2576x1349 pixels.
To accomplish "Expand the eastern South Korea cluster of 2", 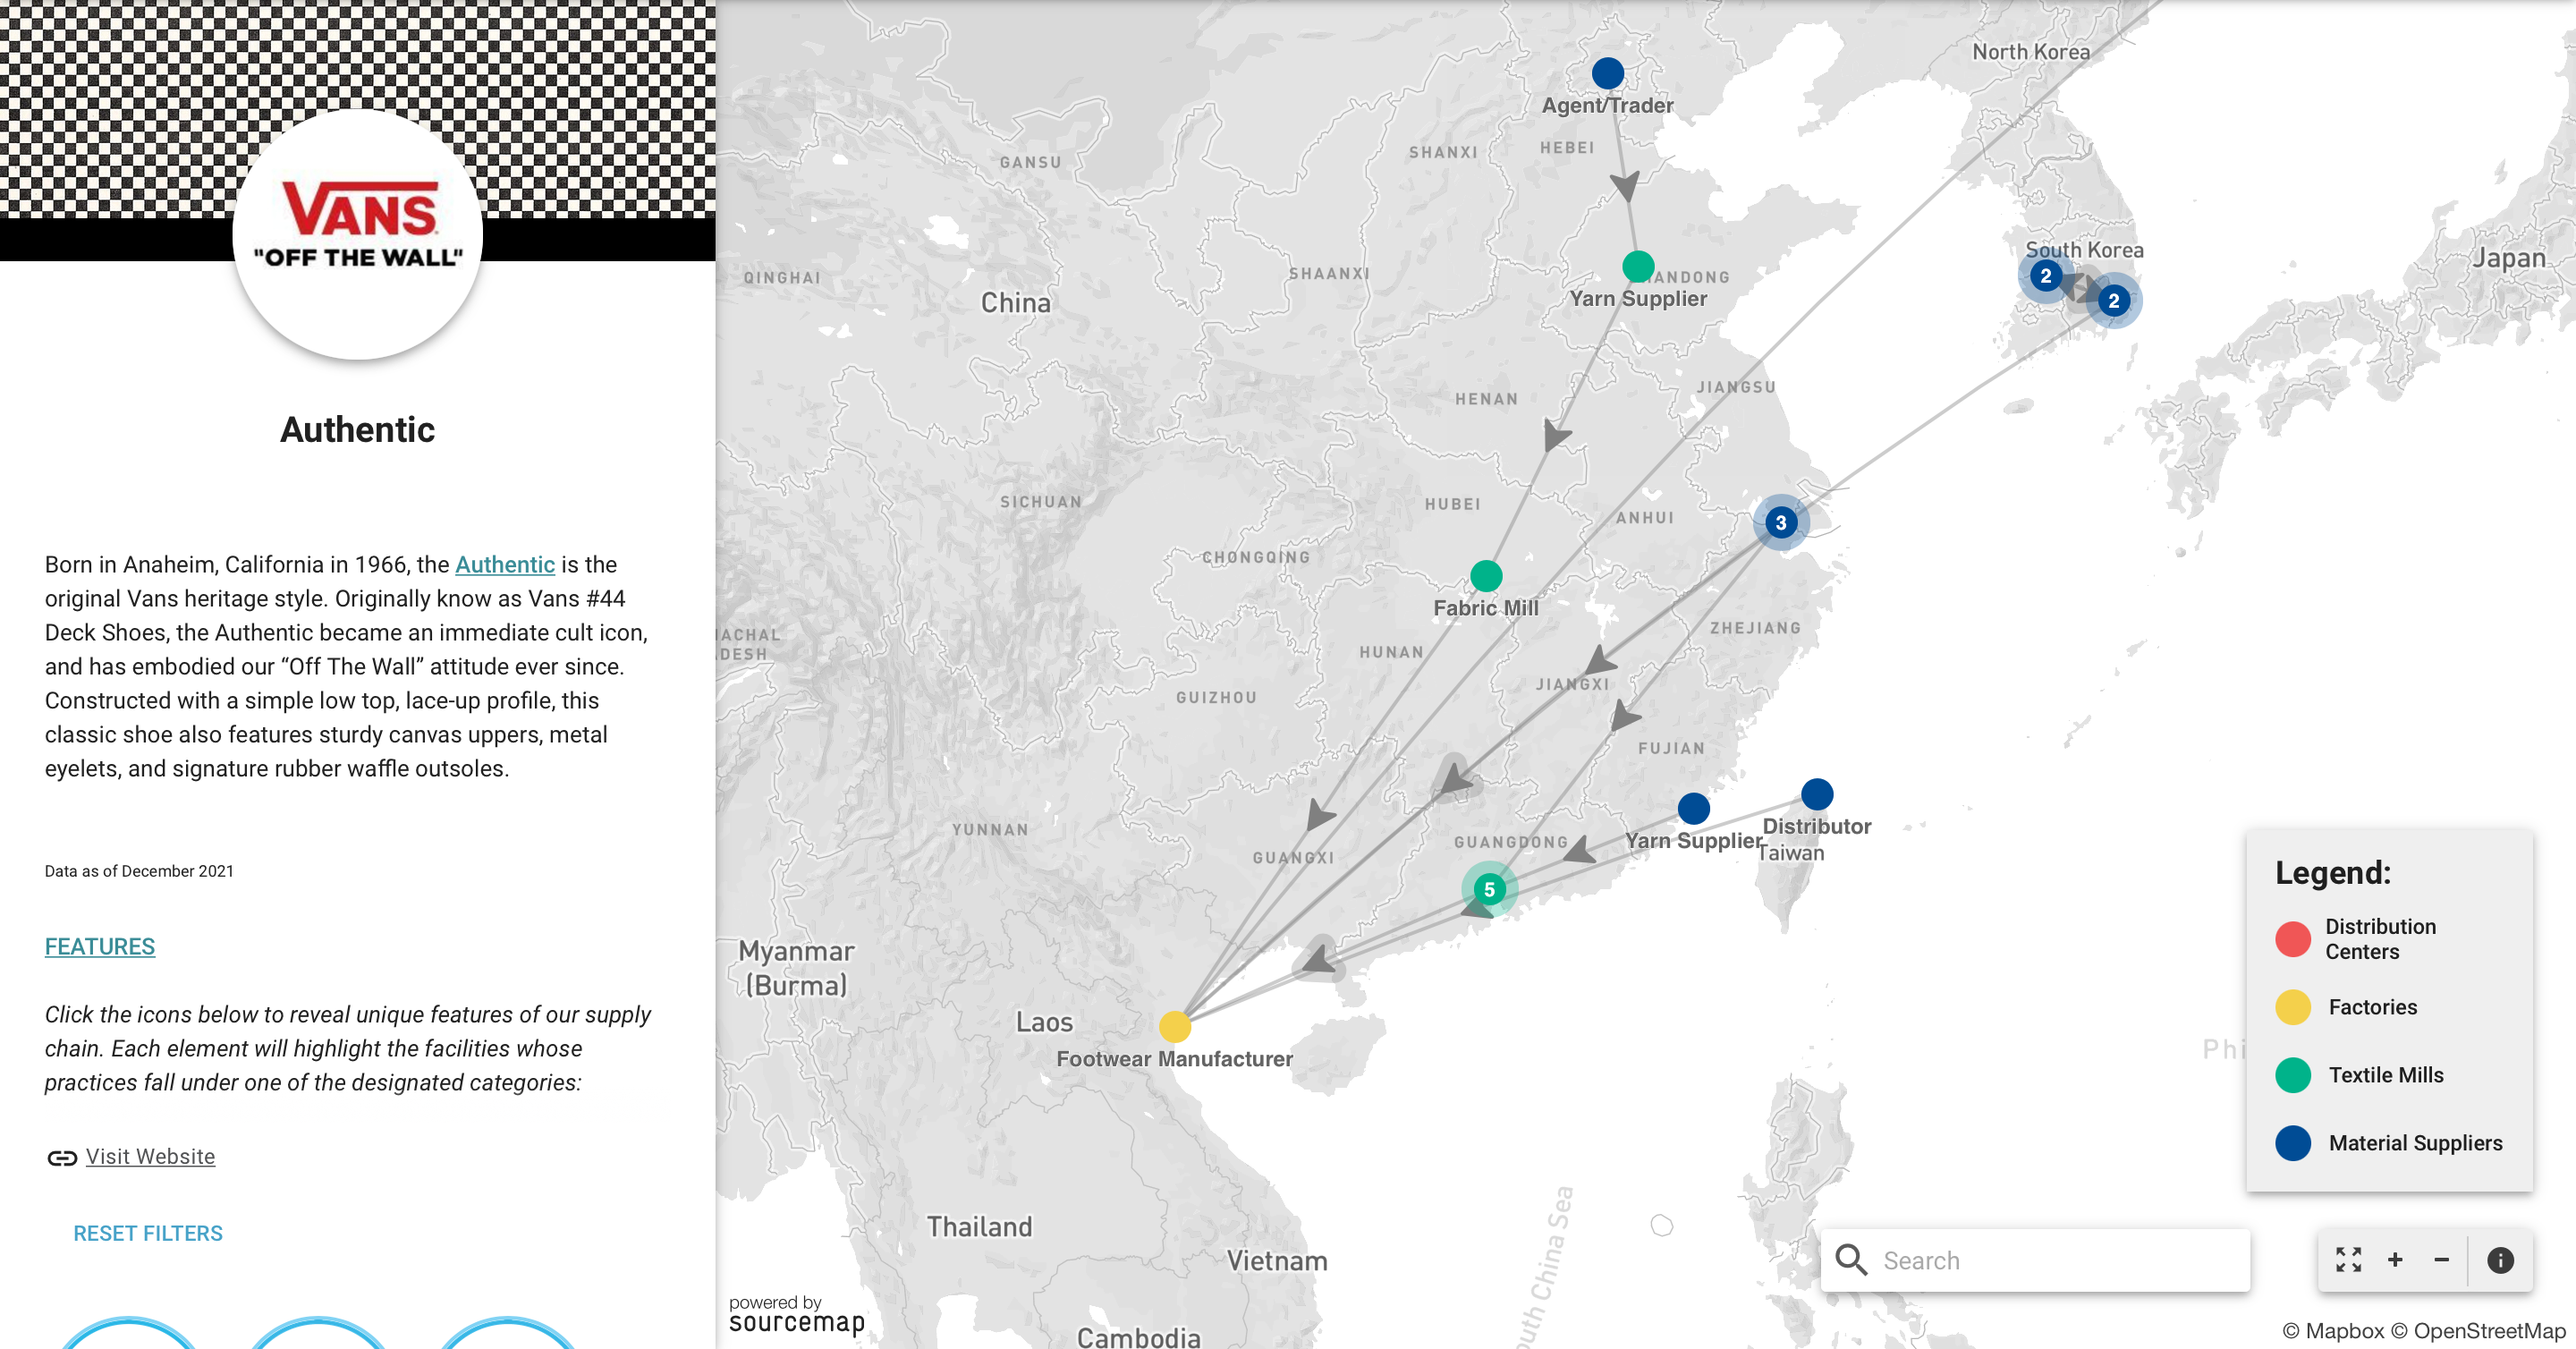I will tap(2113, 300).
